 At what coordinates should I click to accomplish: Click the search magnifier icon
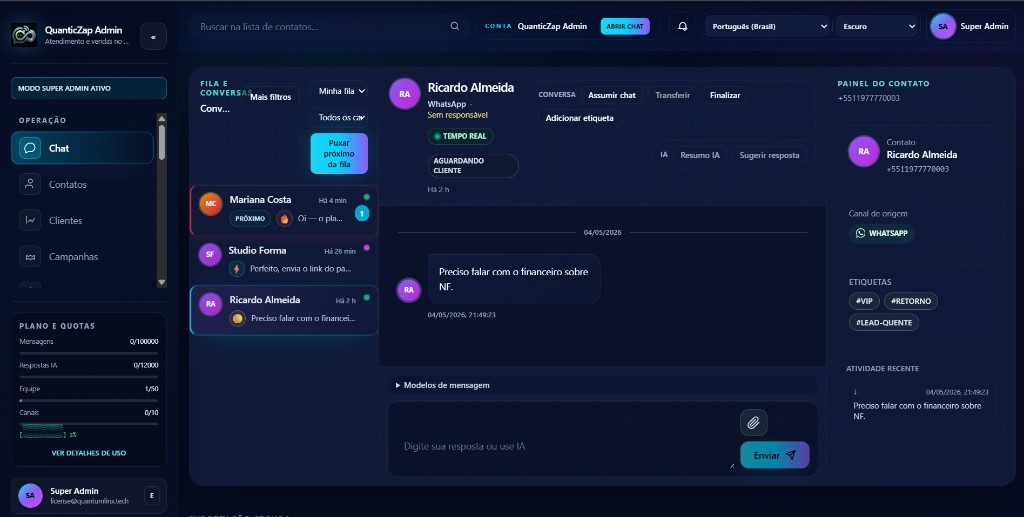pos(455,26)
